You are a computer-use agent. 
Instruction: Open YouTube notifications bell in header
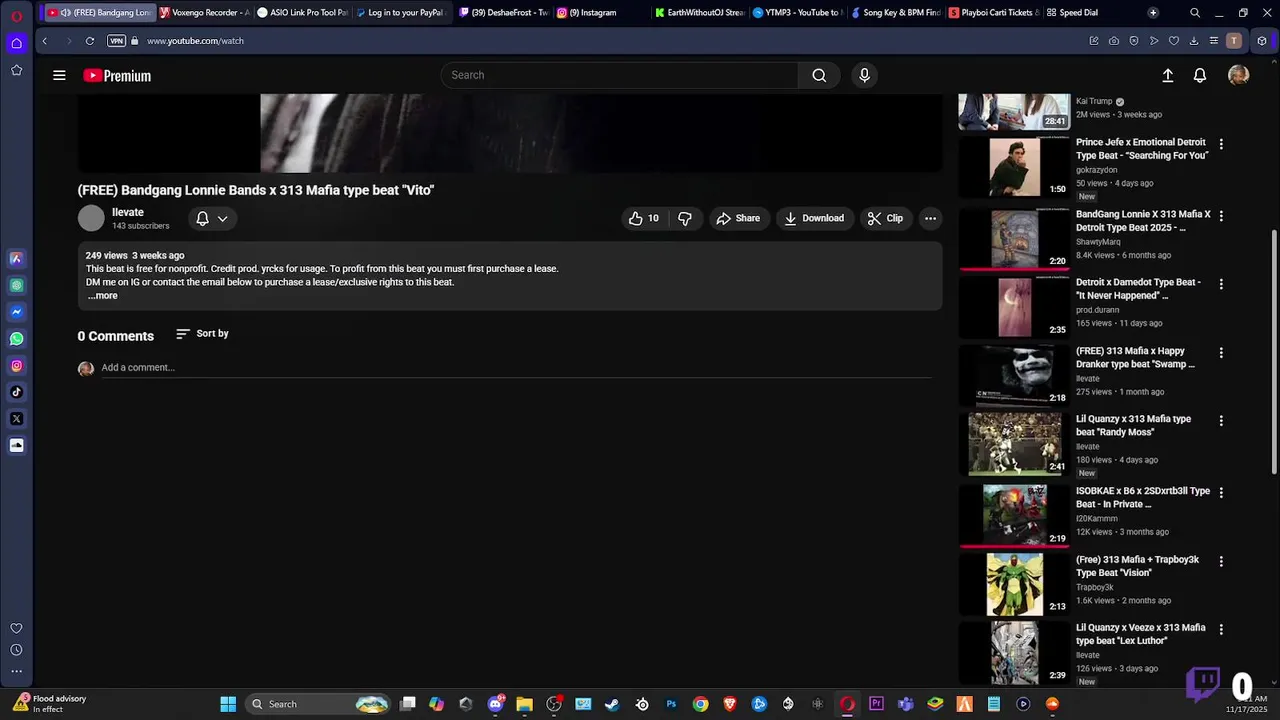tap(1200, 75)
